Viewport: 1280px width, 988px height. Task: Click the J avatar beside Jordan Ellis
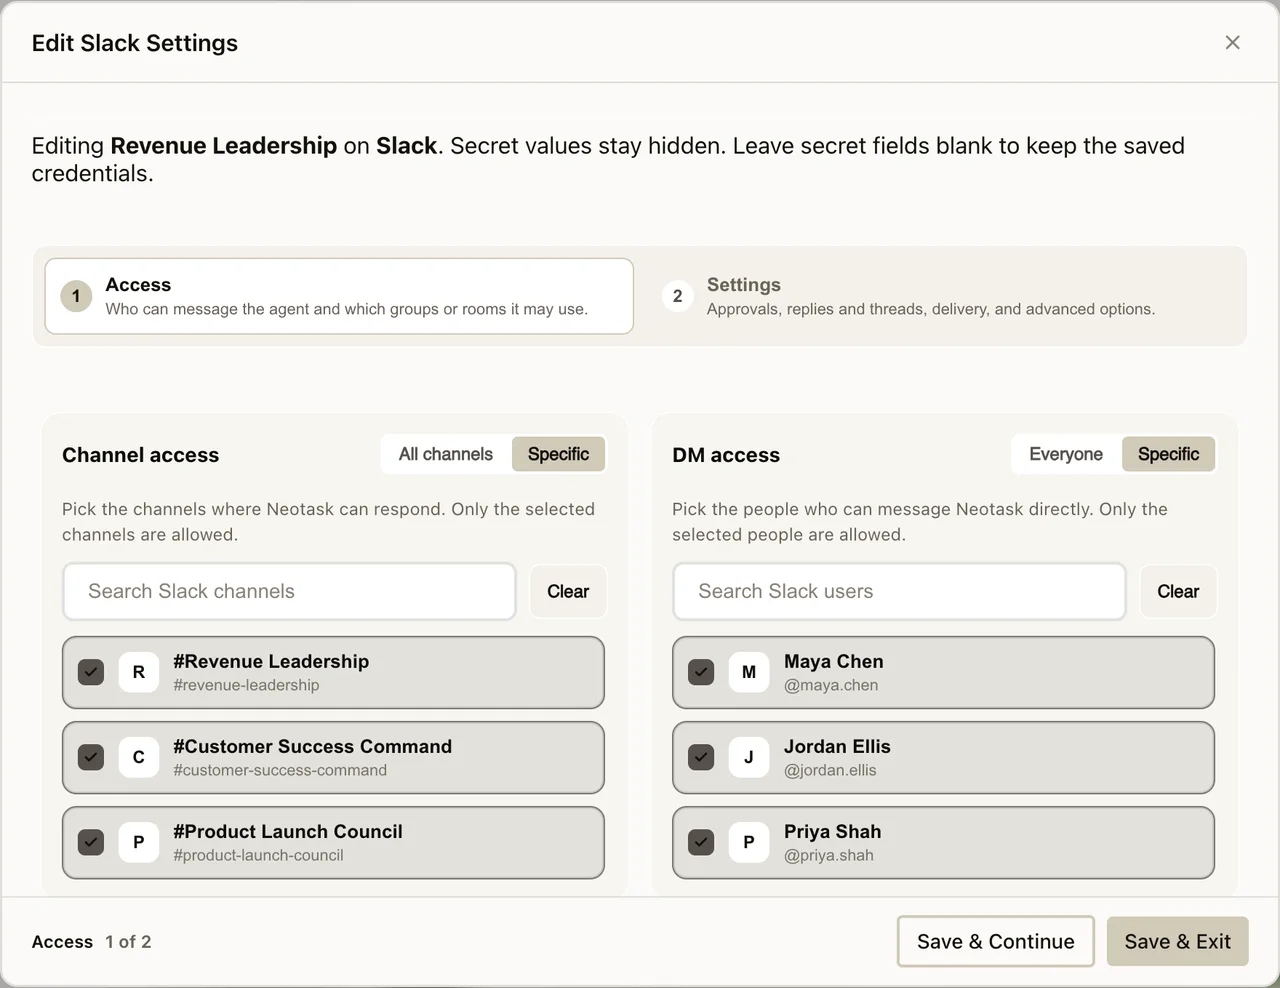tap(749, 757)
